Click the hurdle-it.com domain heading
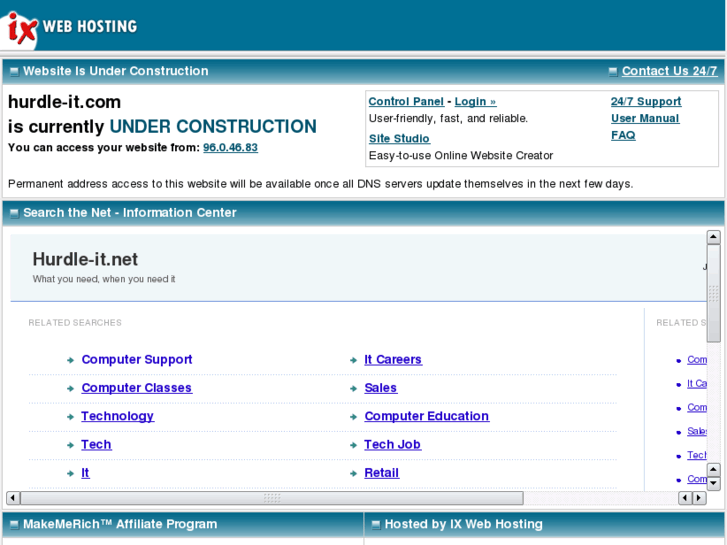727x545 pixels. 64,102
